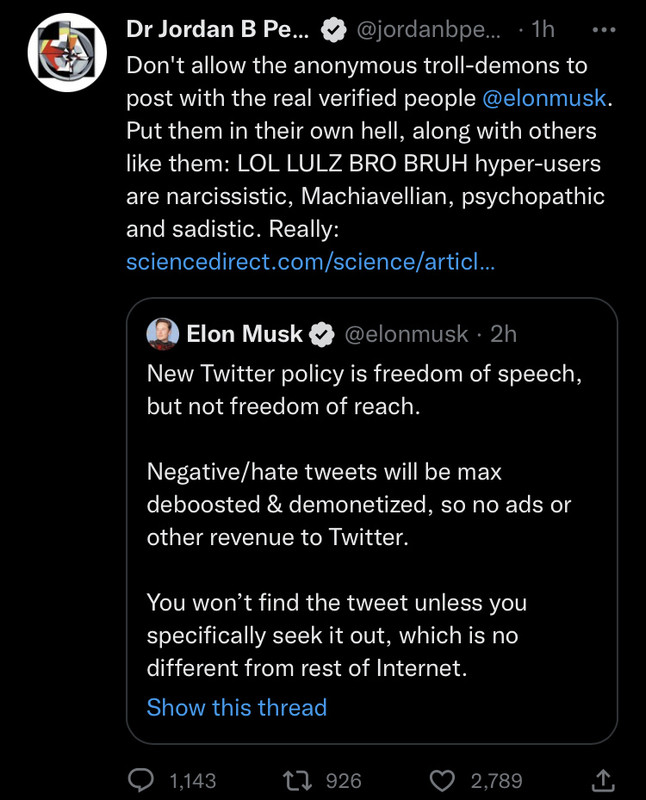
Task: Click the 2h quoted tweet timestamp
Action: click(504, 334)
